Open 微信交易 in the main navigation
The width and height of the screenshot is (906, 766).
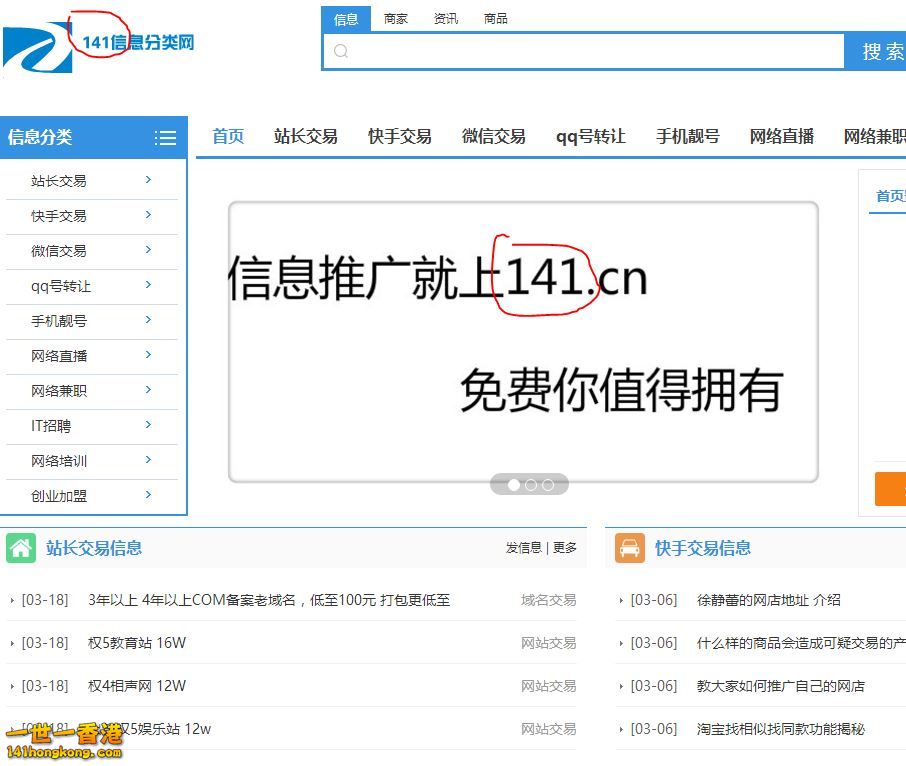tap(494, 136)
